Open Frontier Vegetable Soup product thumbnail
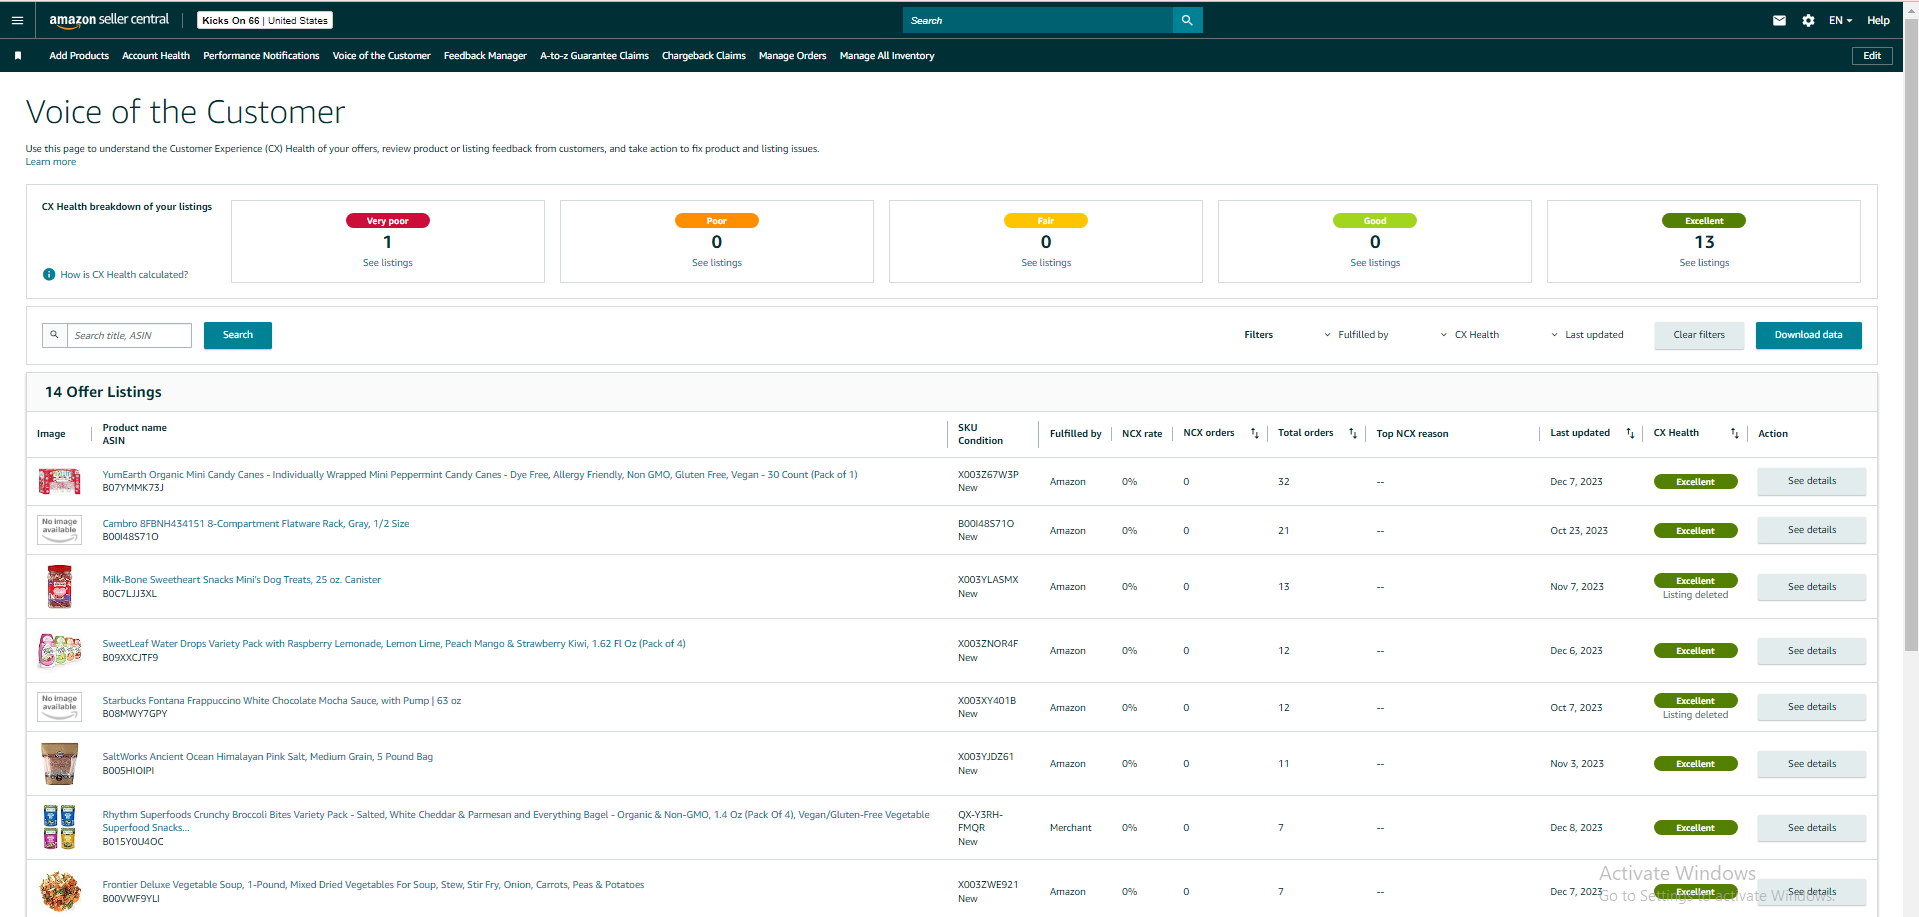This screenshot has width=1919, height=917. pos(59,891)
